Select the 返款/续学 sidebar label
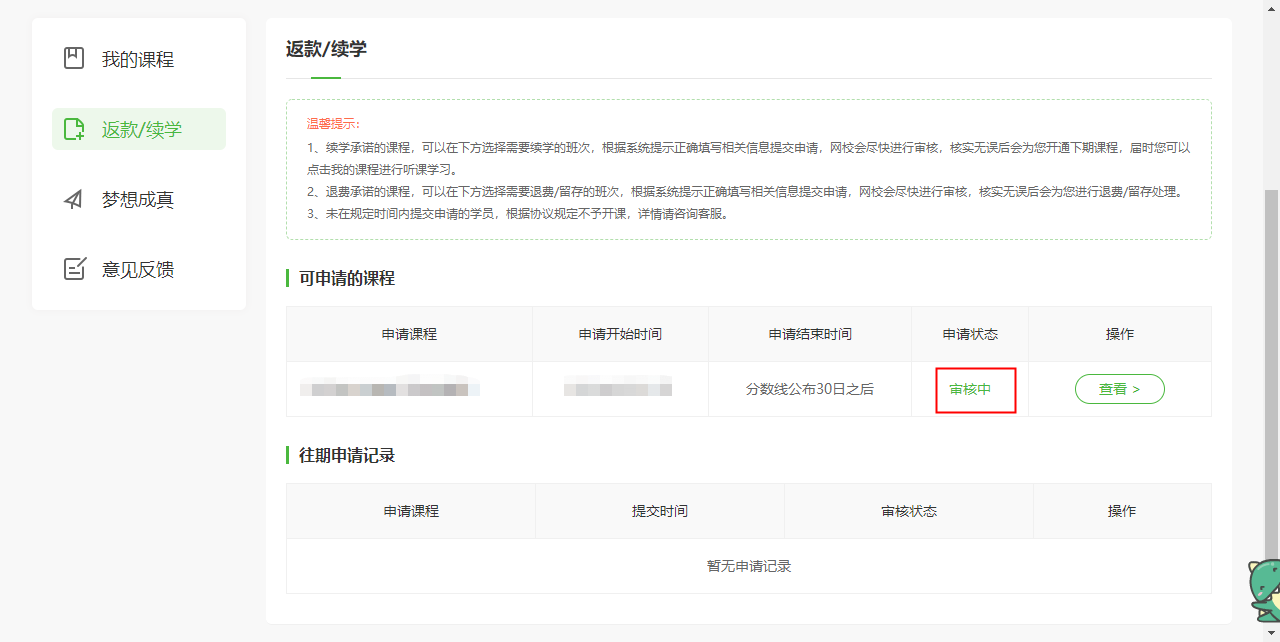 pyautogui.click(x=142, y=129)
